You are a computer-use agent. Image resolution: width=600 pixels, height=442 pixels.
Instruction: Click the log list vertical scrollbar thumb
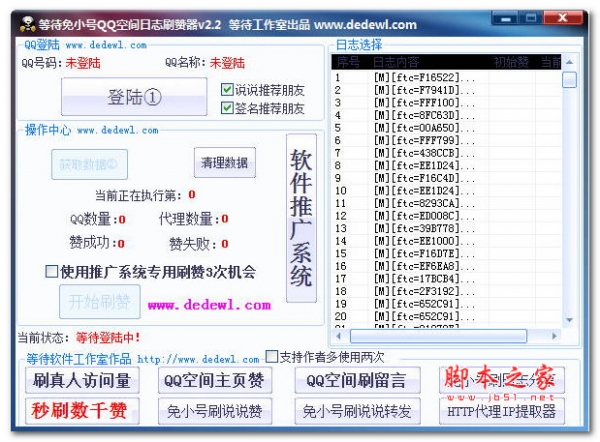pos(569,80)
